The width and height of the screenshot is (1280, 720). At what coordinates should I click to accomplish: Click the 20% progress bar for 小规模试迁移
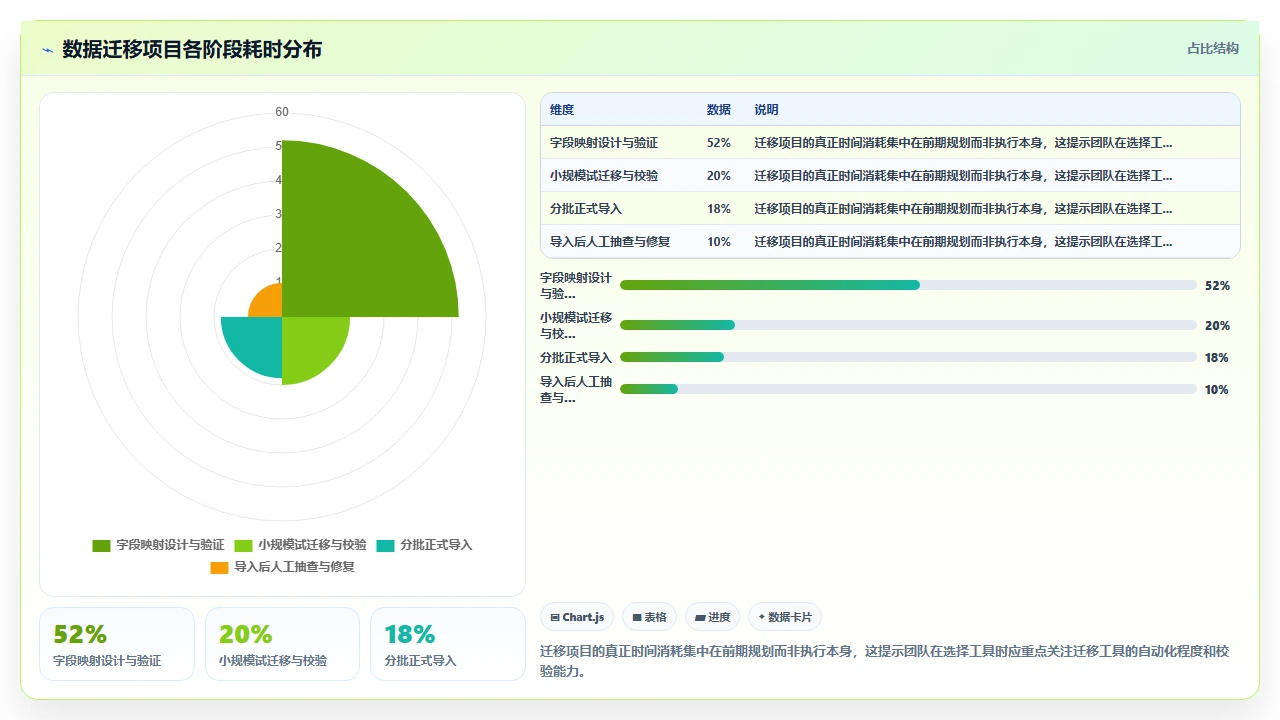click(908, 325)
